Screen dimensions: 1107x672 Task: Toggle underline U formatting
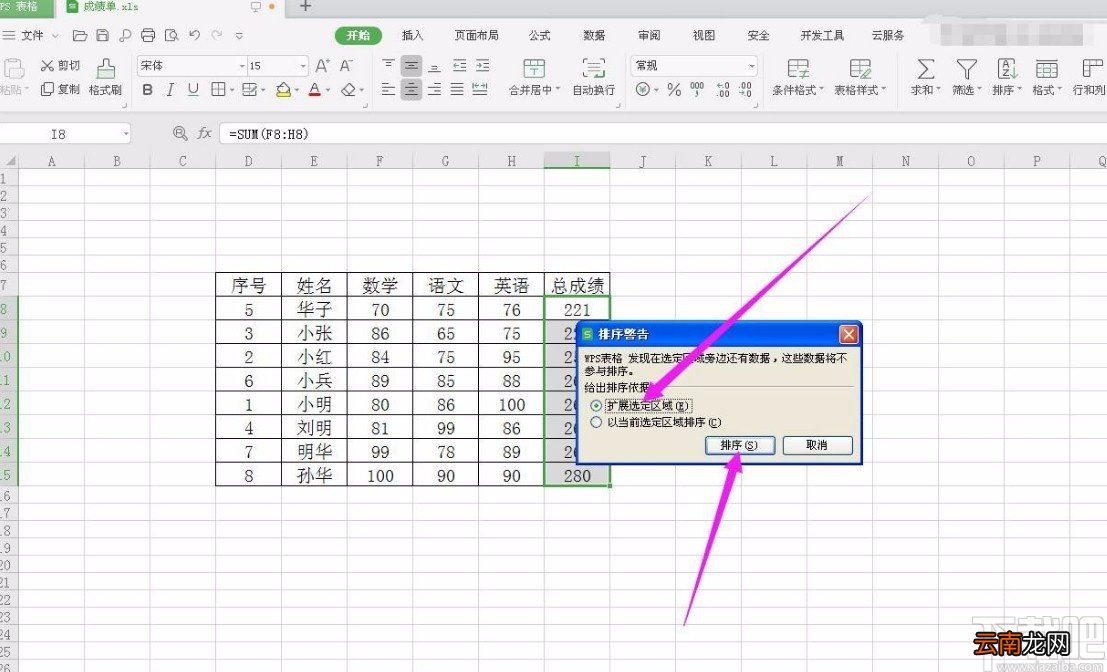(x=193, y=90)
